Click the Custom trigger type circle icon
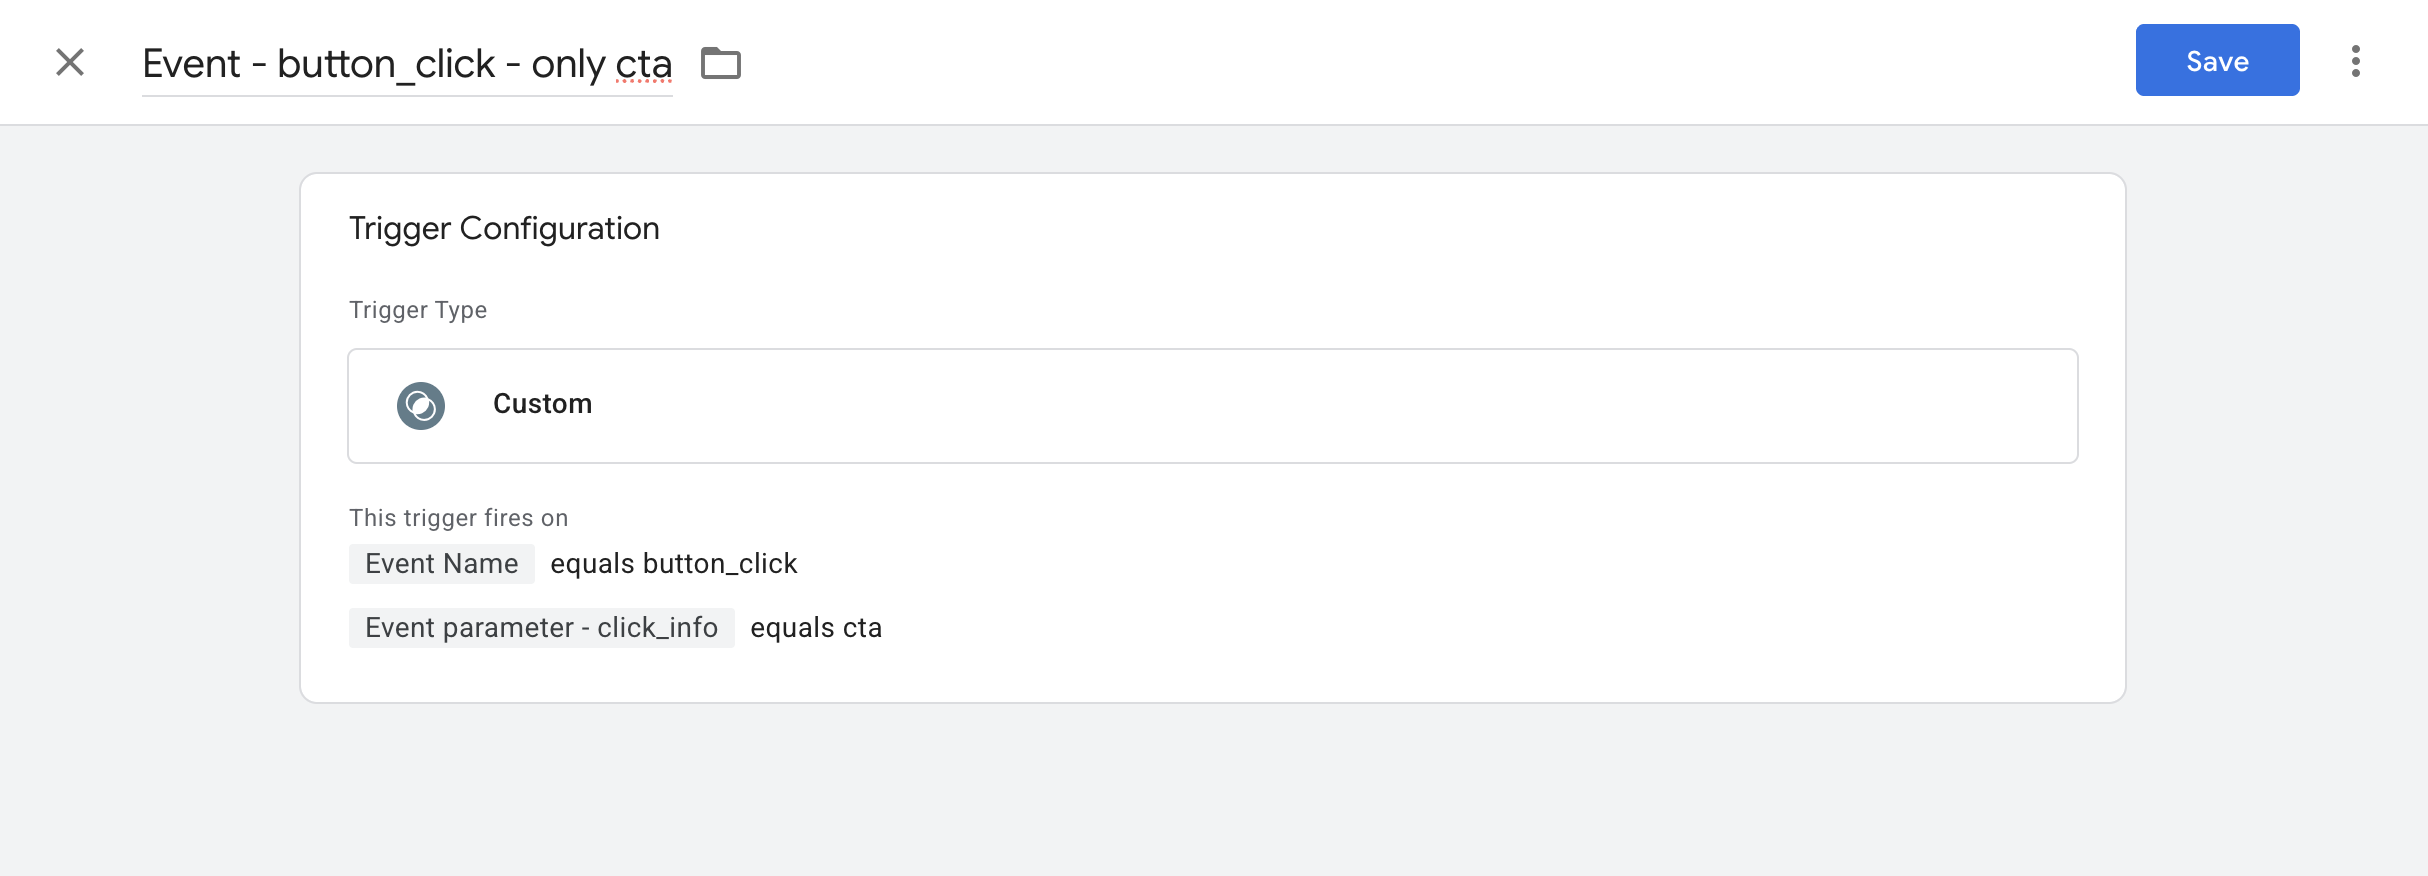This screenshot has width=2428, height=876. tap(421, 405)
